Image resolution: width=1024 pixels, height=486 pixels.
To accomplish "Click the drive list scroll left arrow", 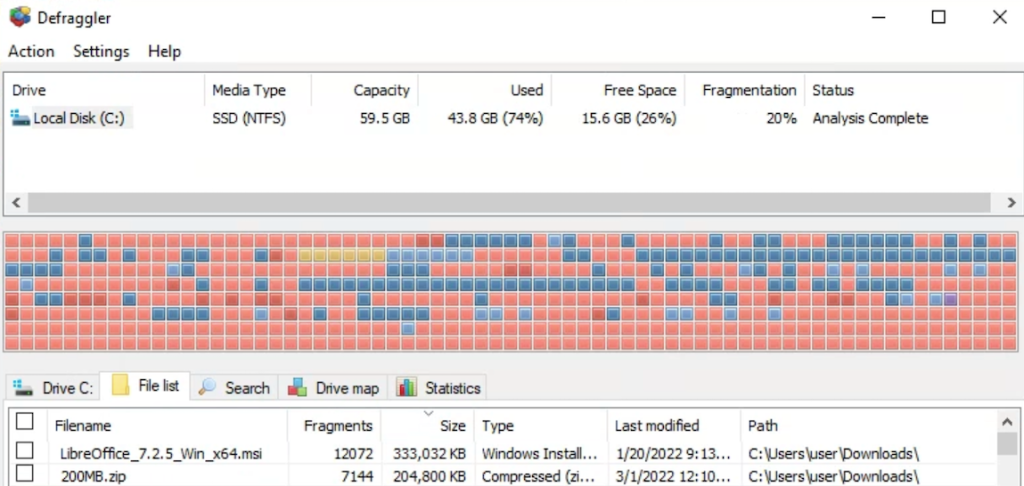I will pyautogui.click(x=16, y=203).
